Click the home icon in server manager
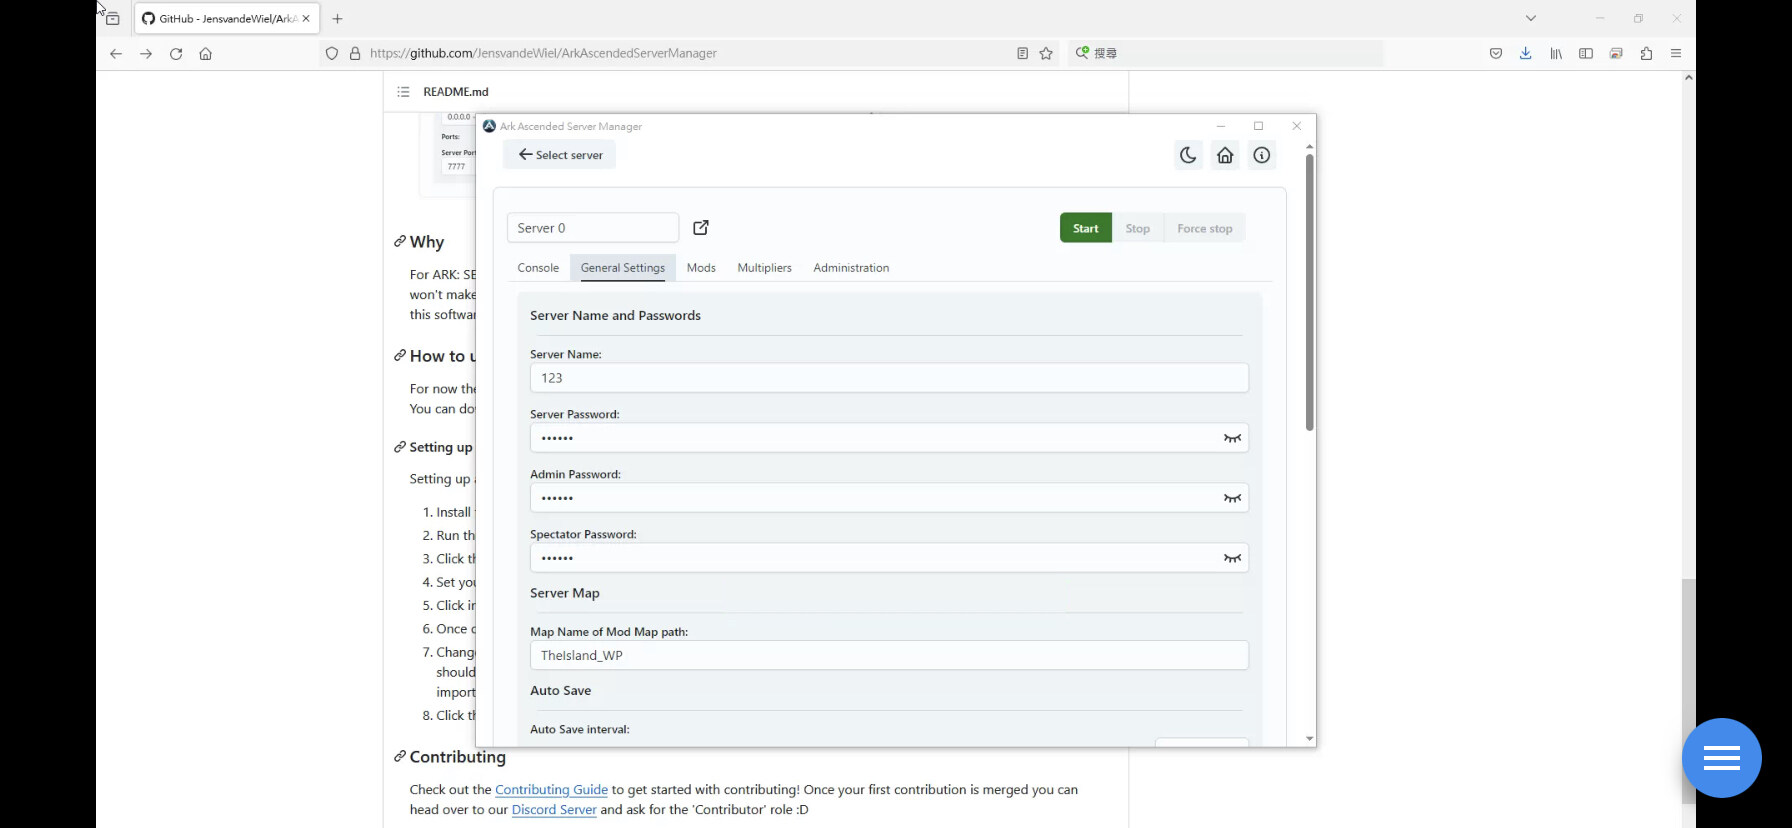1792x828 pixels. tap(1225, 155)
